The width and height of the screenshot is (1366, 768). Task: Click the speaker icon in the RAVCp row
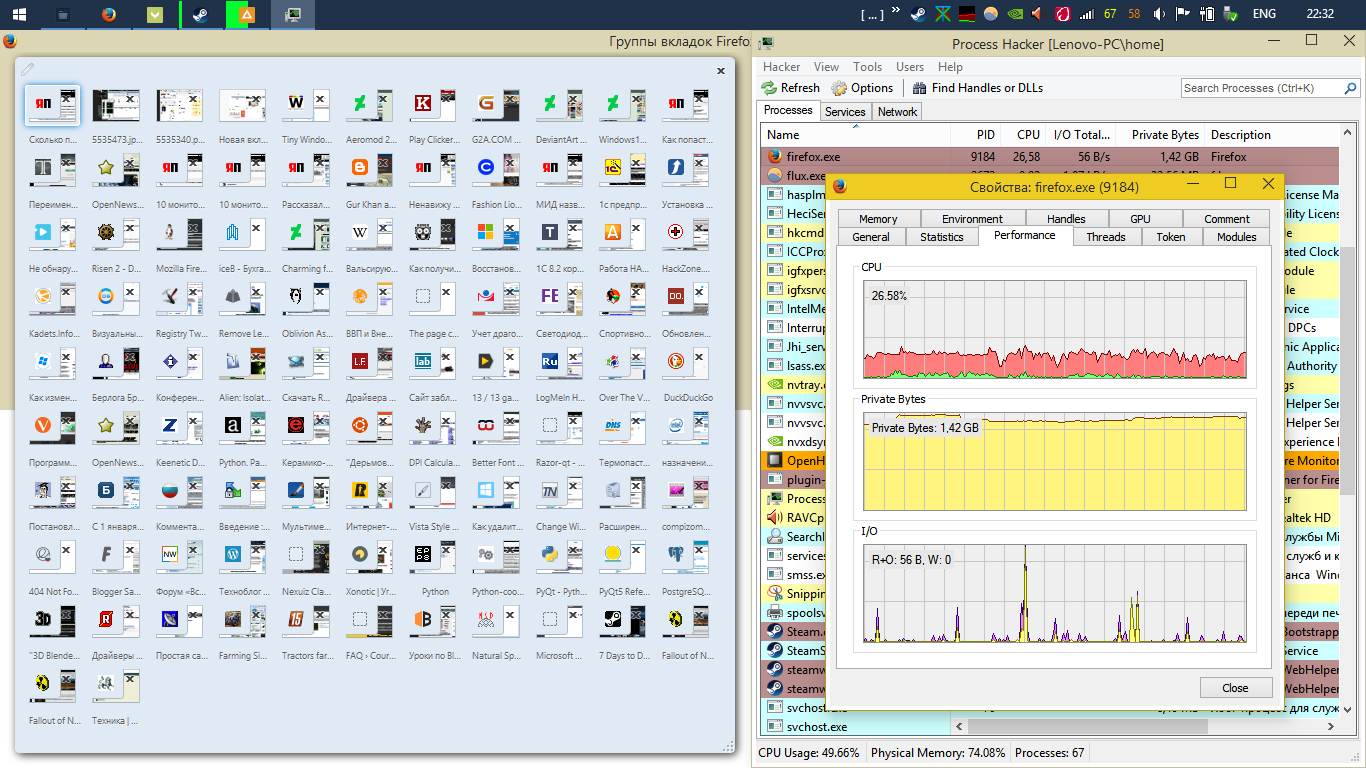pyautogui.click(x=774, y=518)
